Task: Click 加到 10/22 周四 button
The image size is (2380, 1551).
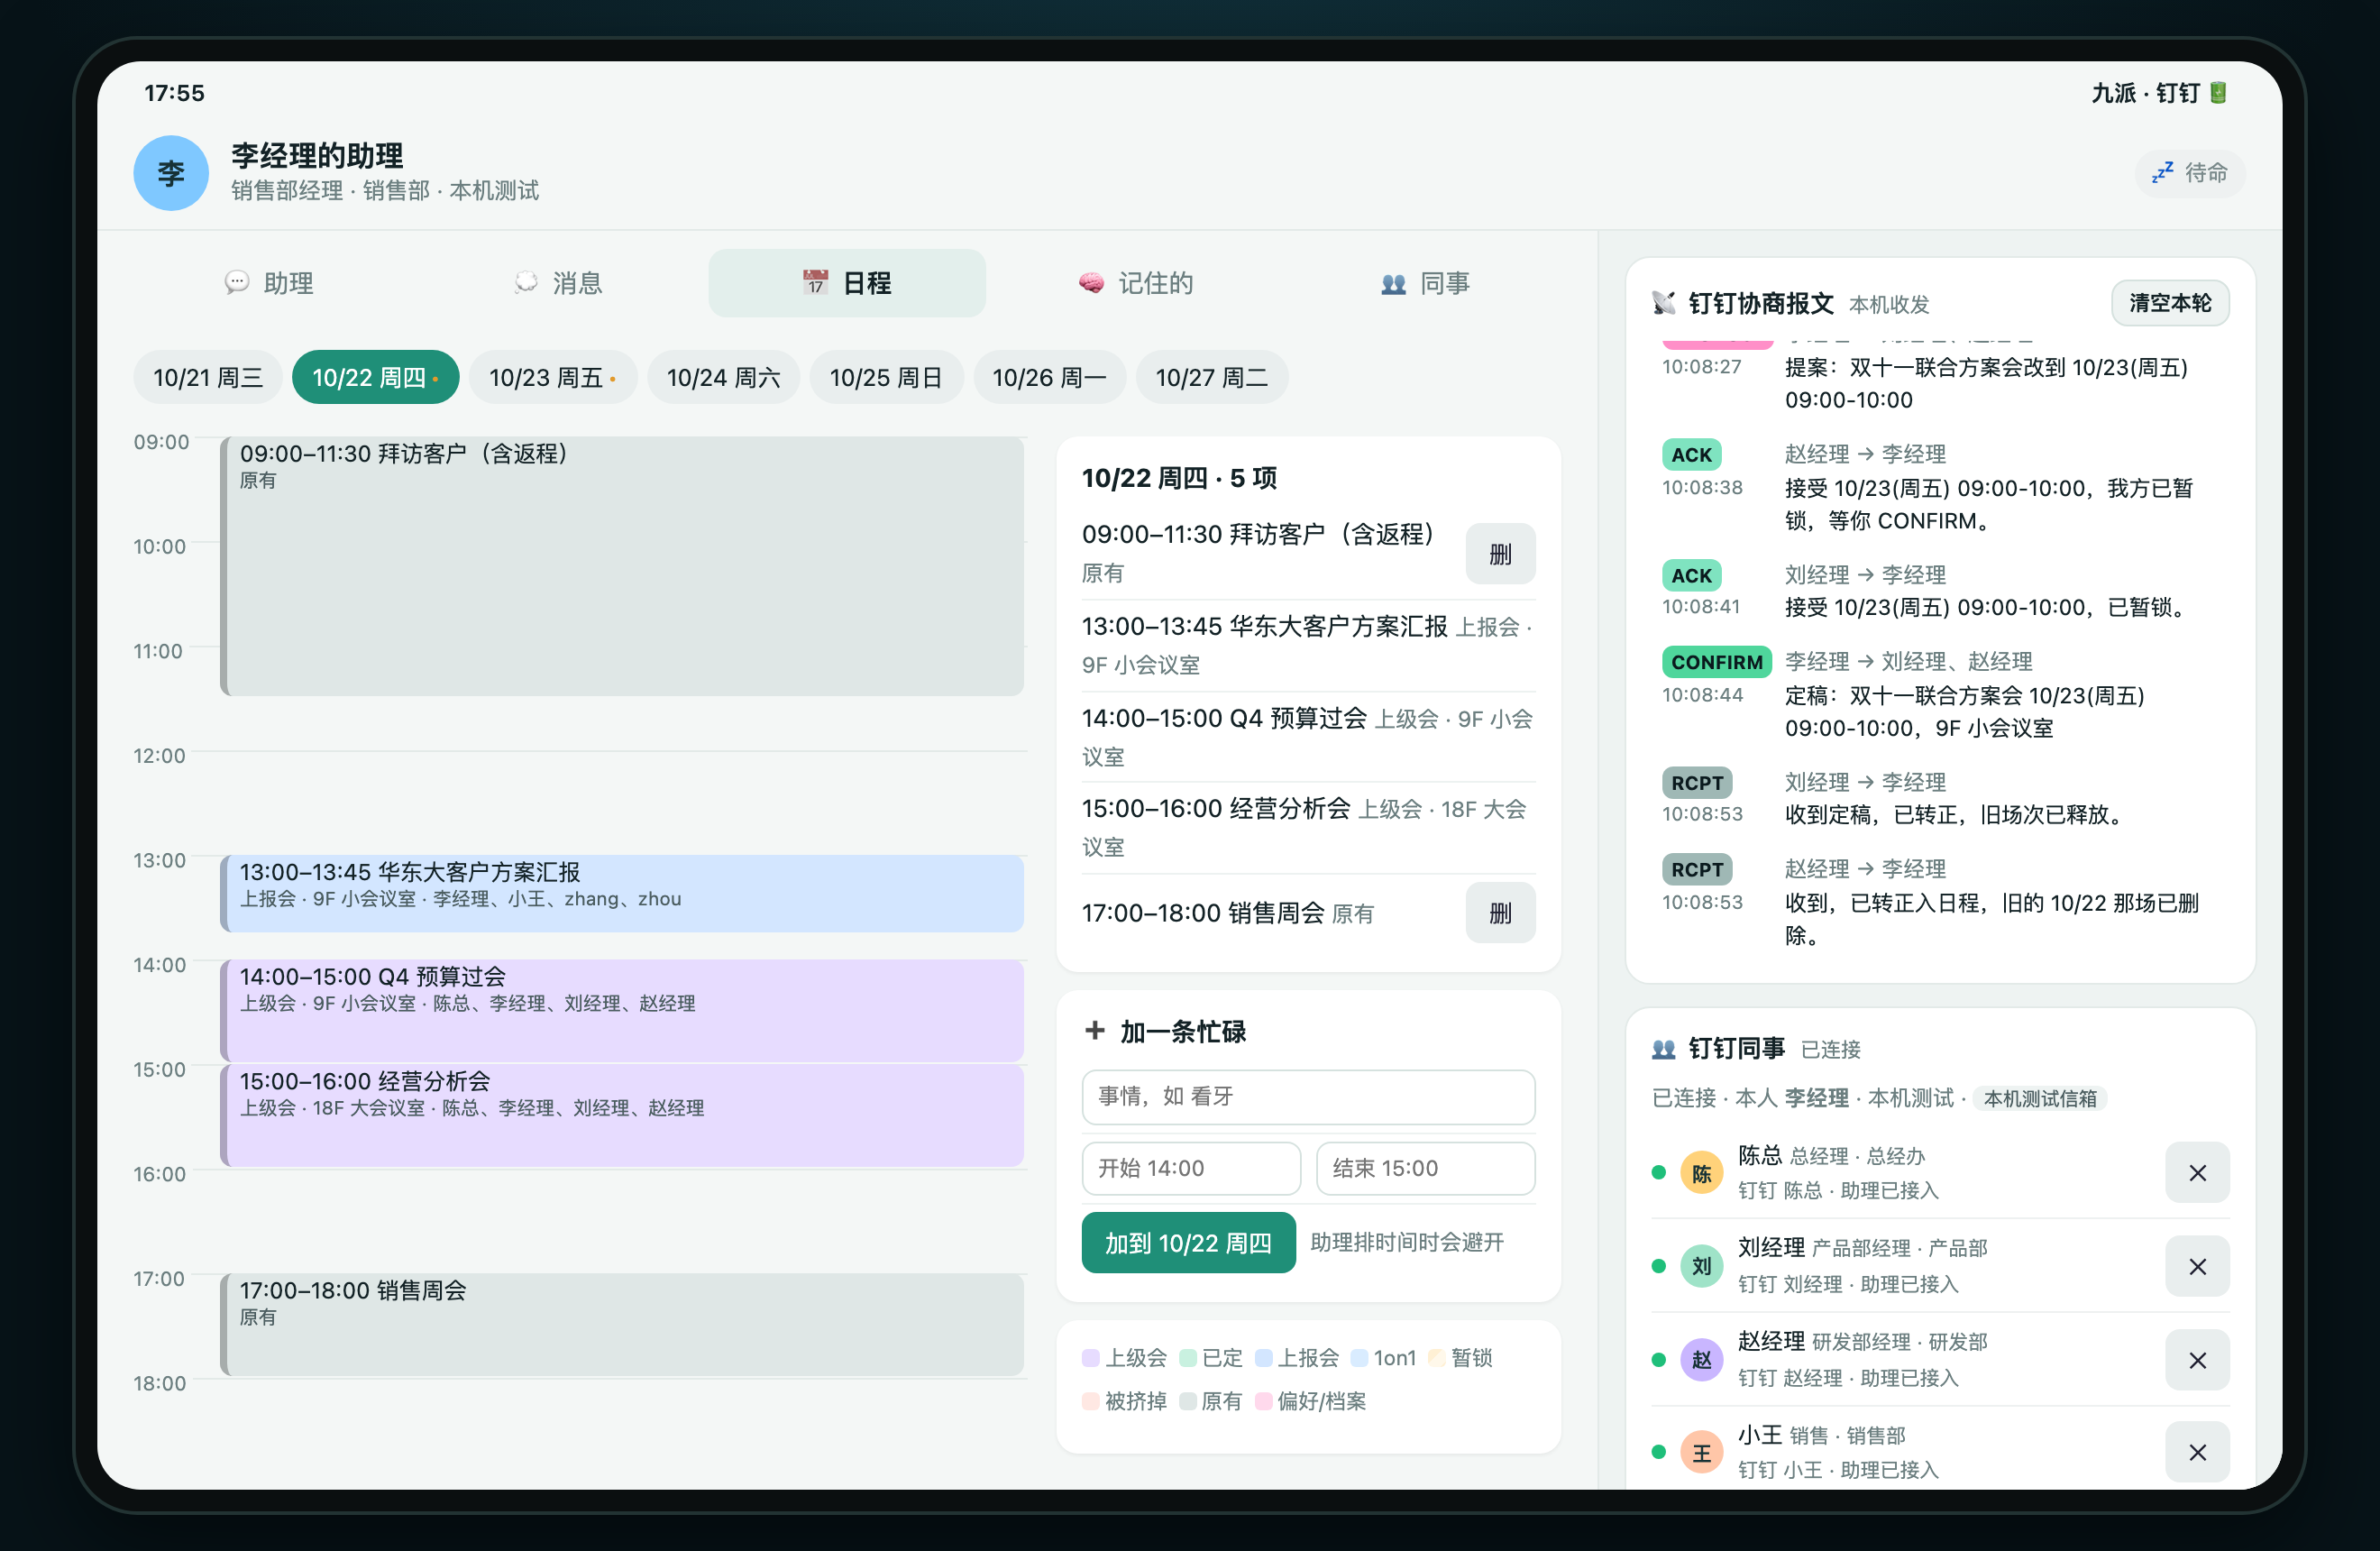Action: [x=1188, y=1243]
